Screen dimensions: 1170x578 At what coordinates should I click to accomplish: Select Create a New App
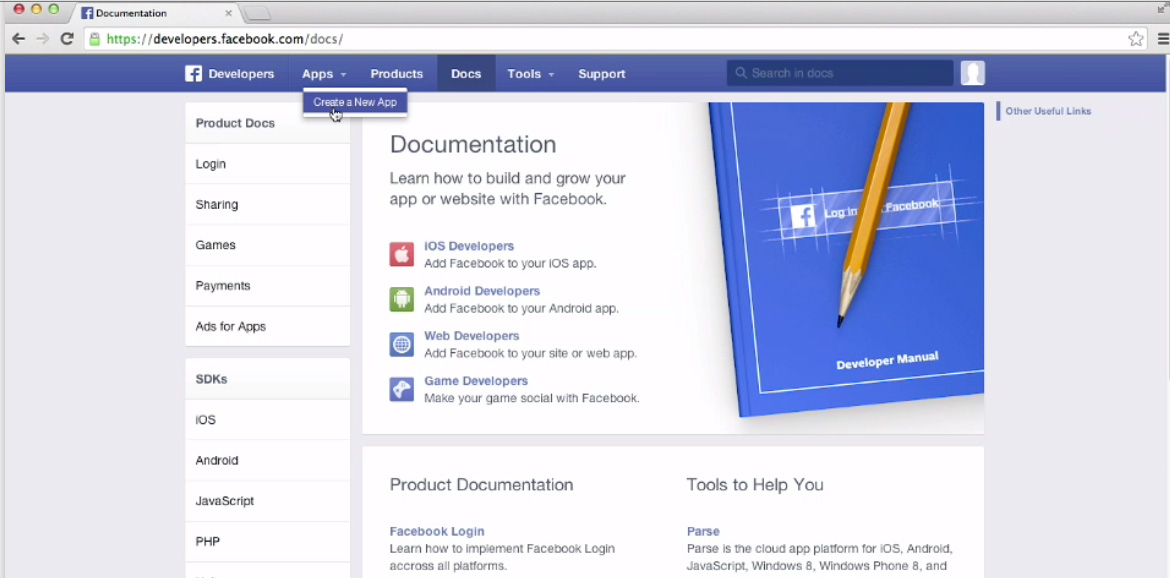coord(355,102)
